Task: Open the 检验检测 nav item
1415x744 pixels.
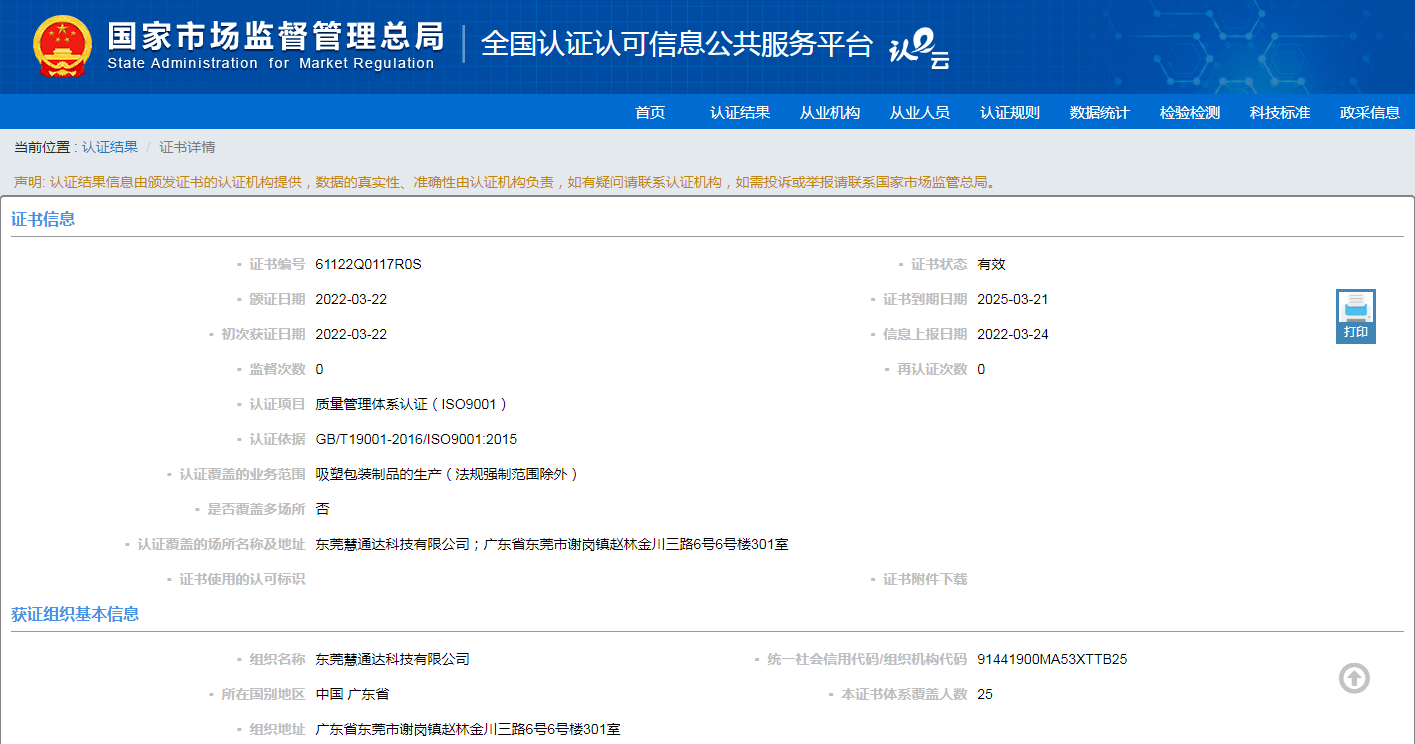Action: [x=1190, y=112]
